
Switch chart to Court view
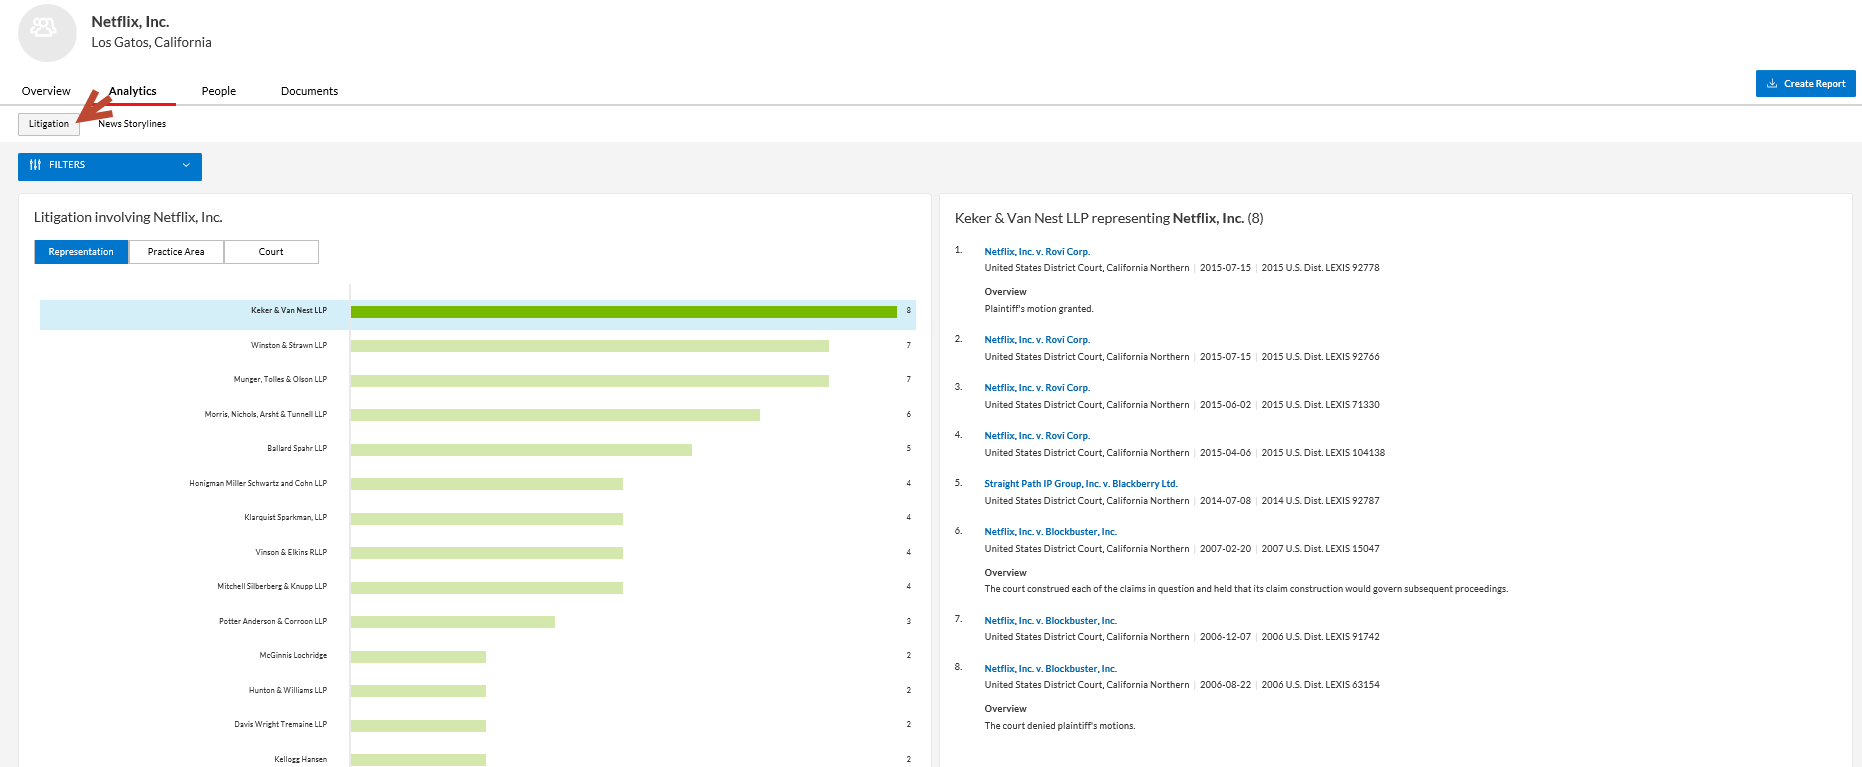(x=271, y=252)
